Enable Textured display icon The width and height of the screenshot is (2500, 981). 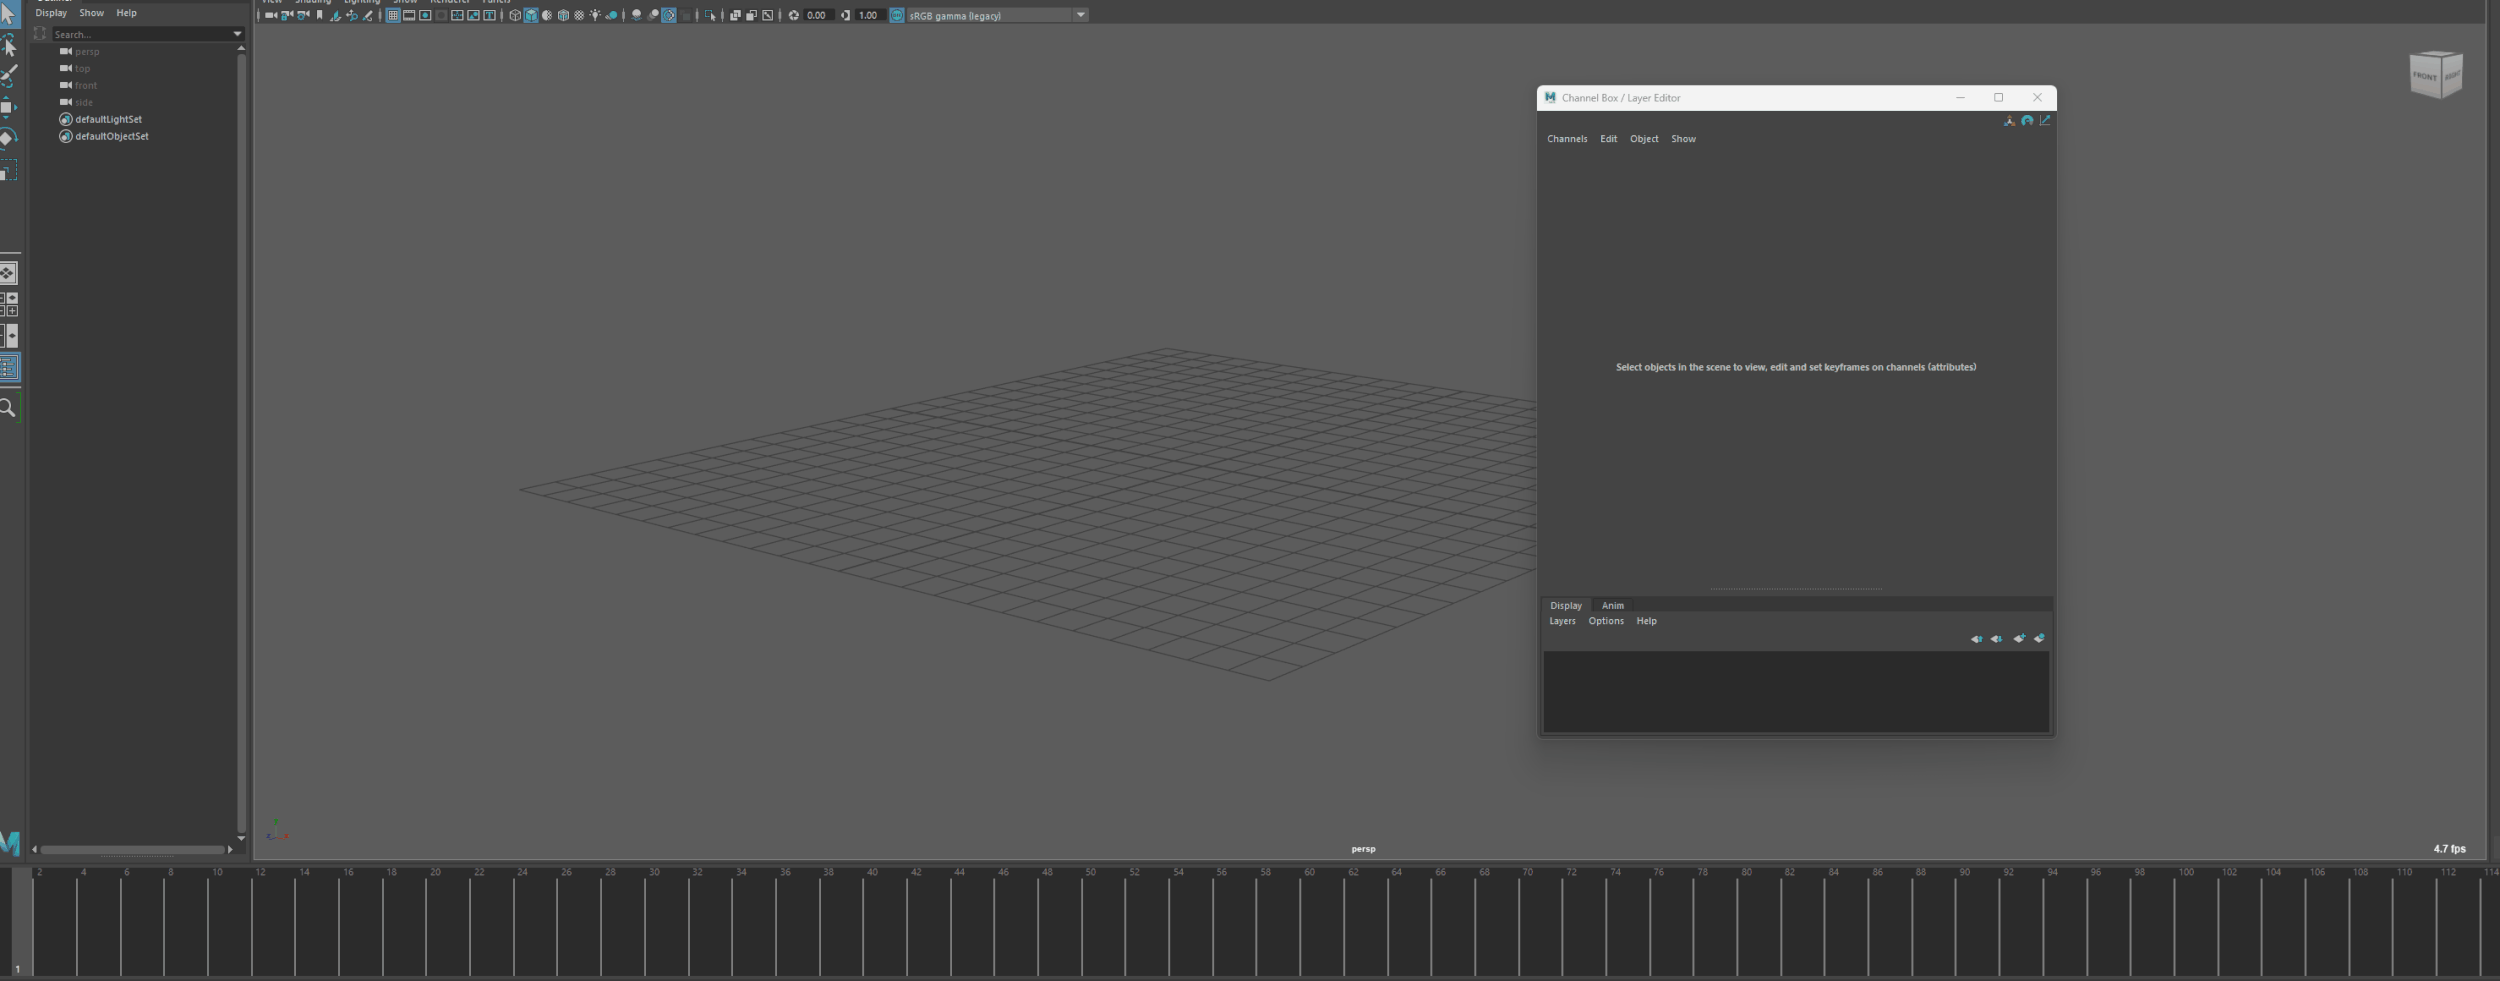[x=579, y=15]
